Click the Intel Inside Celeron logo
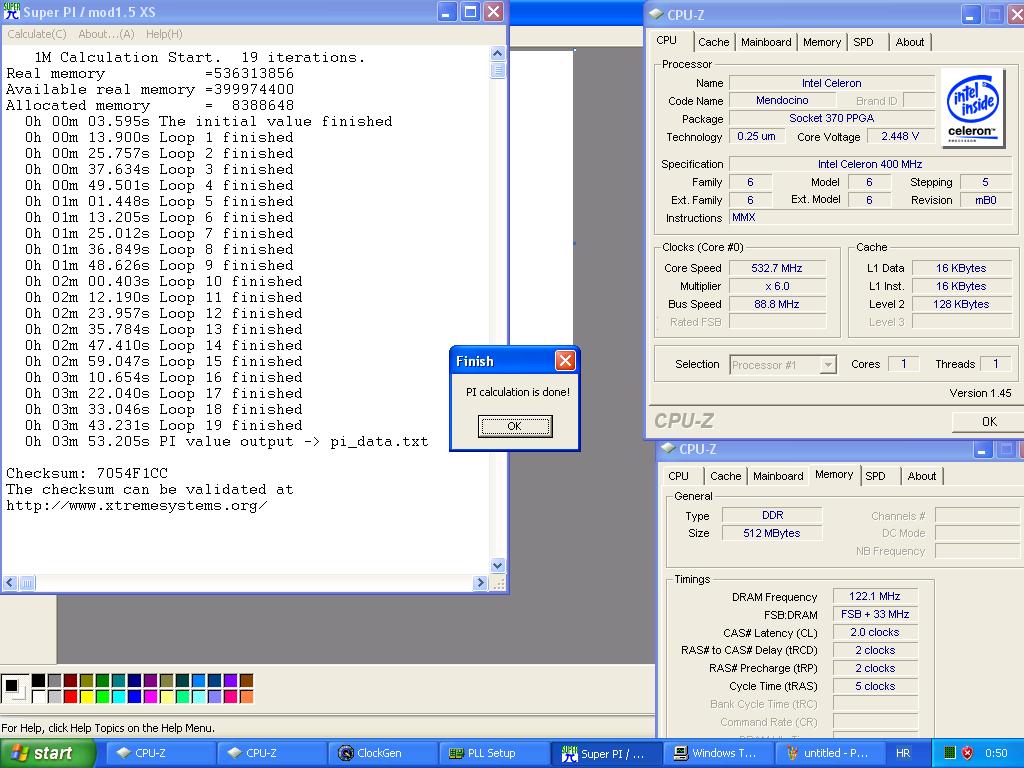The image size is (1024, 768). [x=972, y=108]
